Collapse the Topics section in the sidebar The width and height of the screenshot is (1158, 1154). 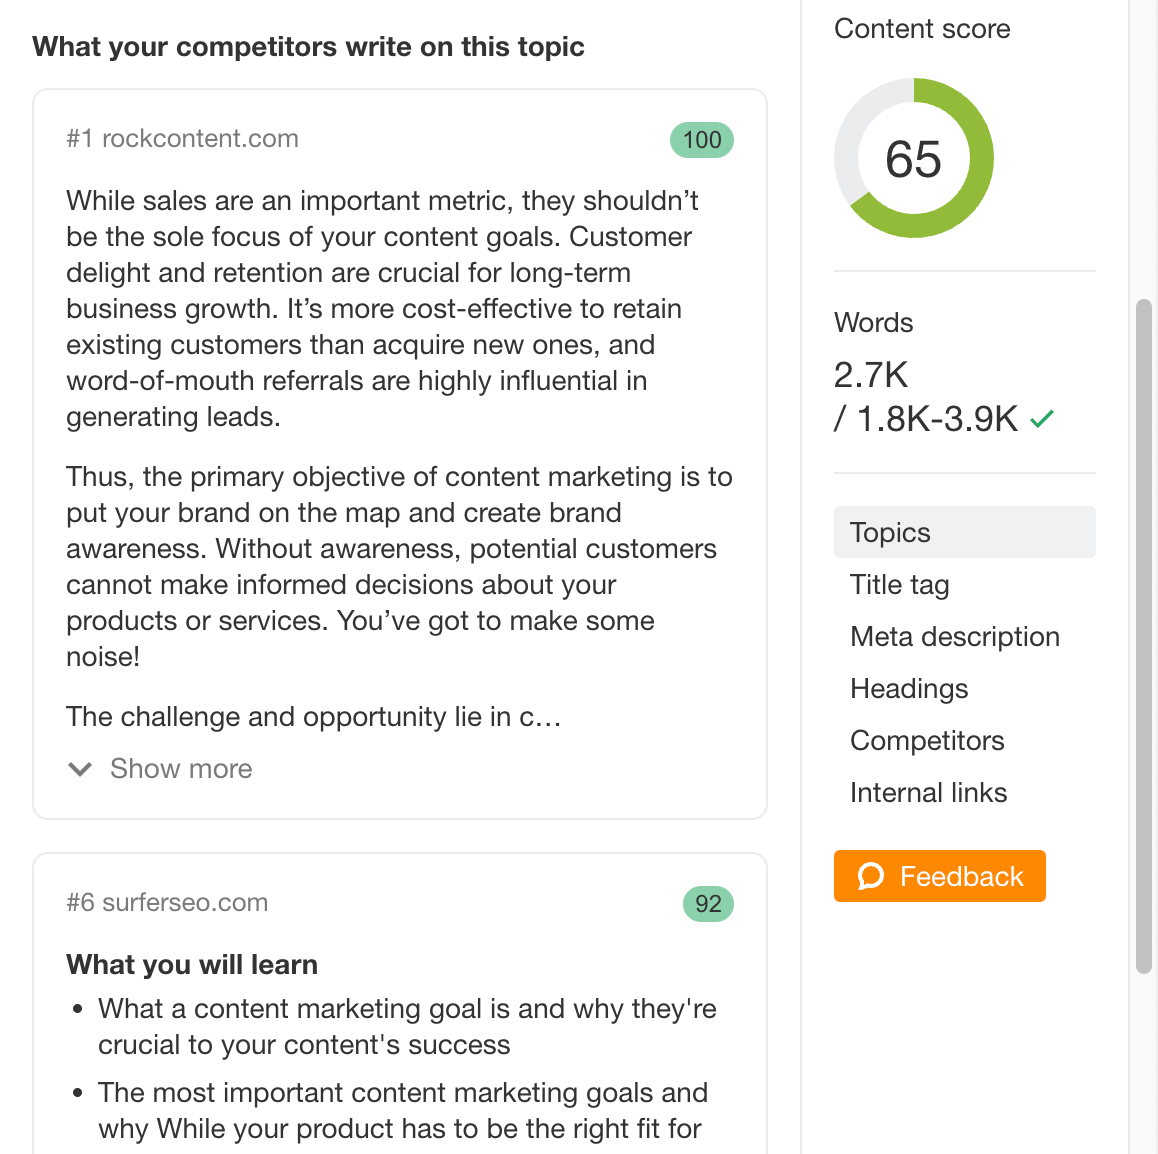(889, 532)
